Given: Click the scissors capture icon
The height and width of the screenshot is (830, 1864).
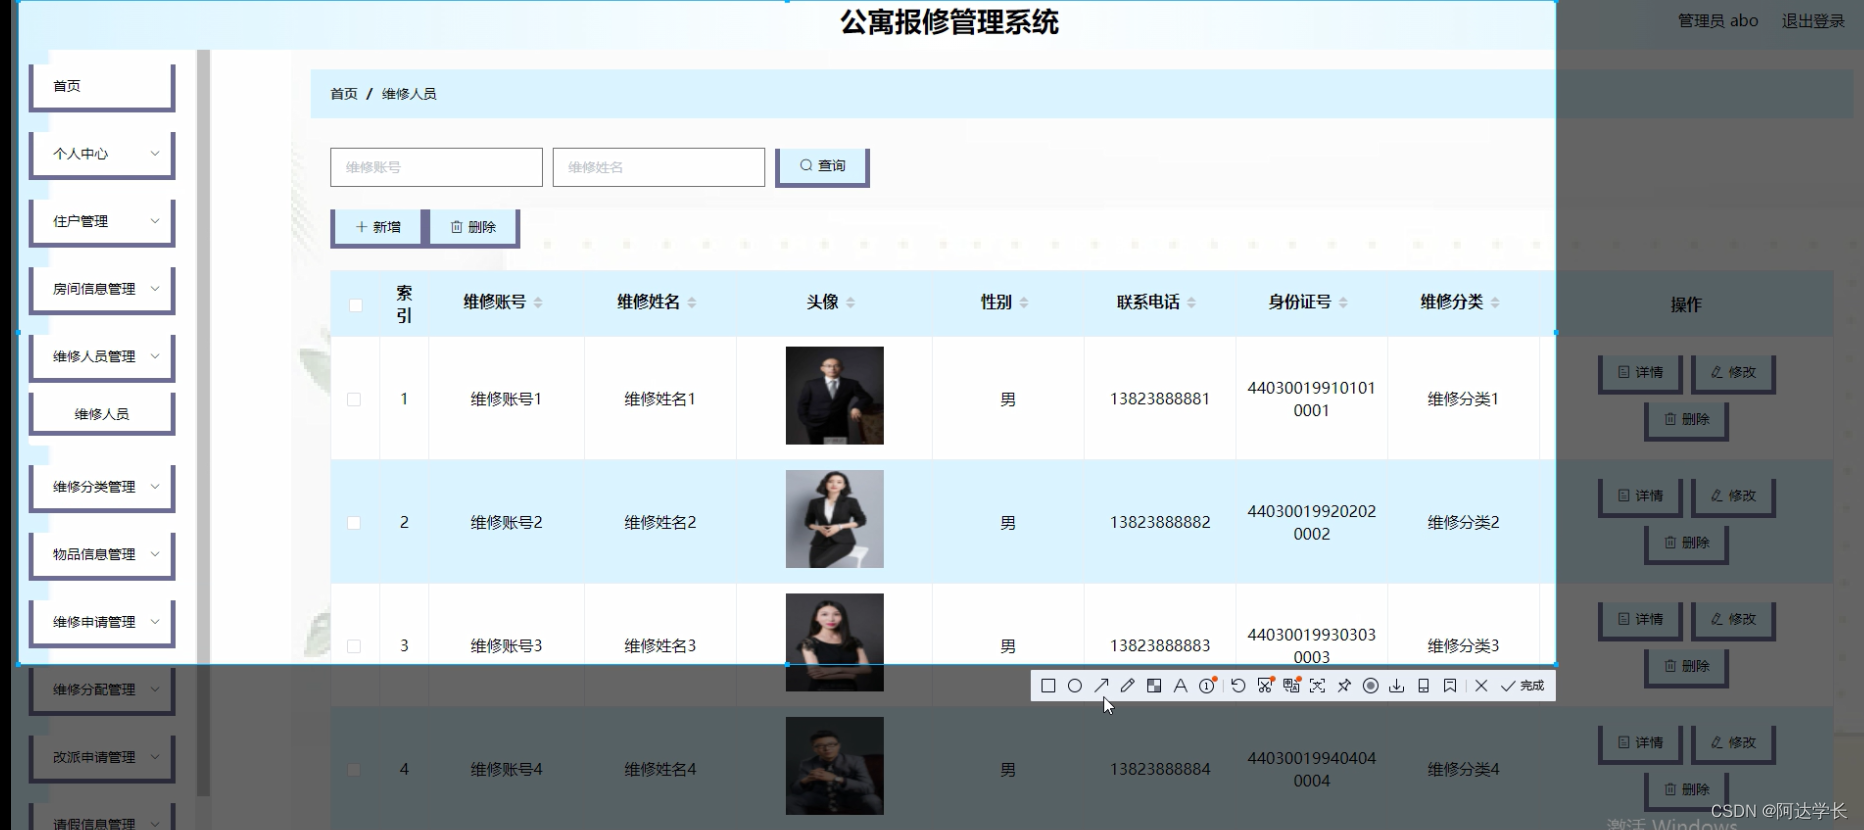Looking at the screenshot, I should tap(1265, 686).
